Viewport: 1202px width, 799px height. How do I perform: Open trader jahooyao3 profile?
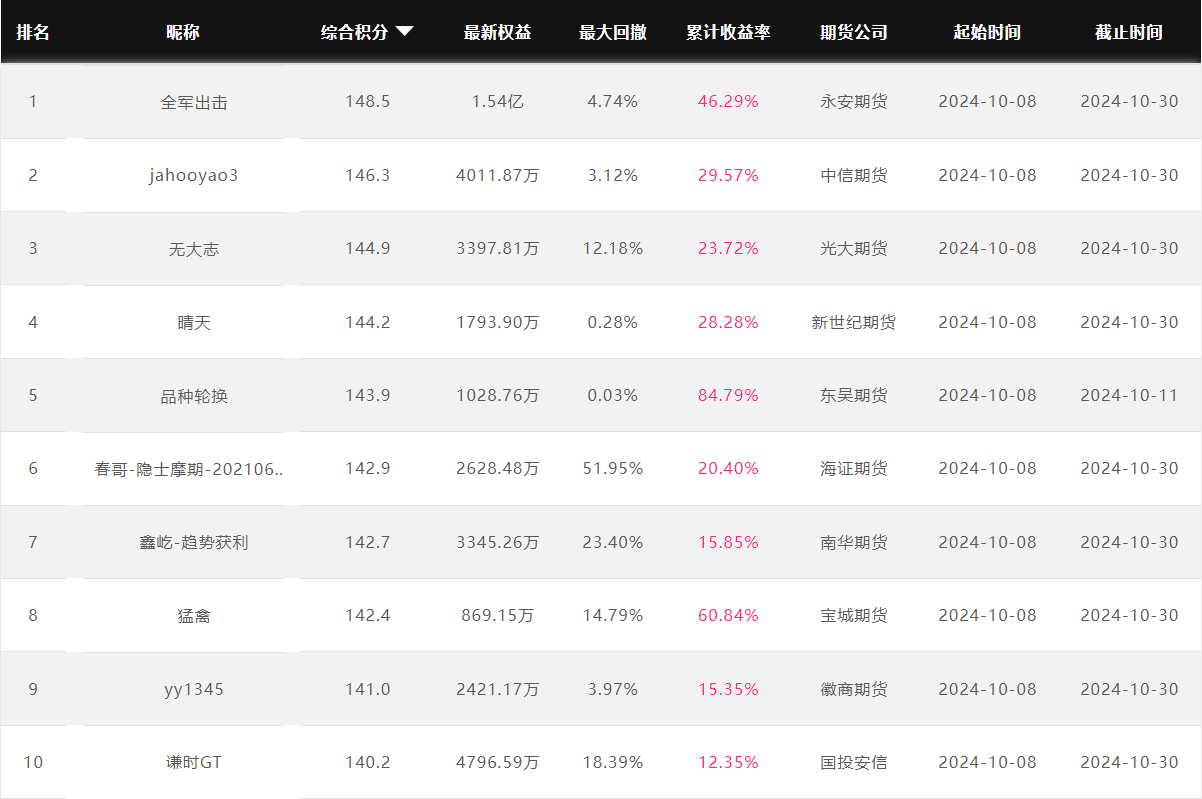[194, 175]
